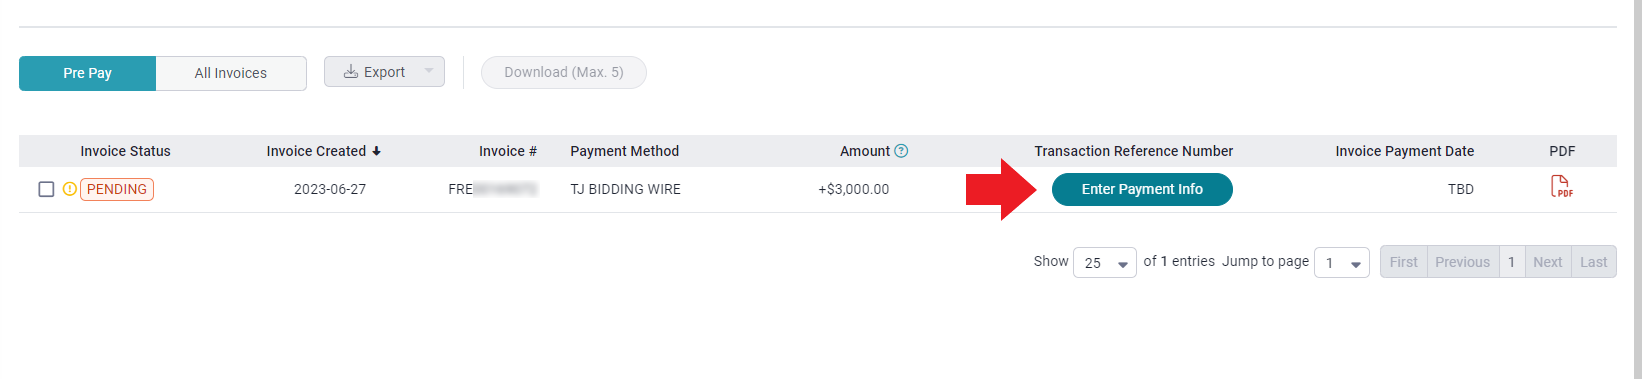Select page 1 in pagination
Screen dimensions: 1642x379
[1512, 262]
